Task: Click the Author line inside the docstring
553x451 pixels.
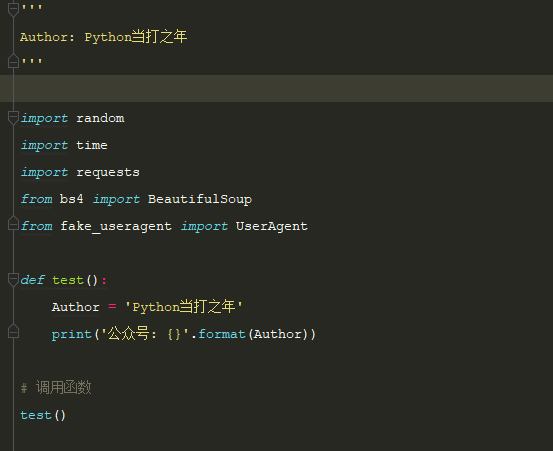Action: [x=103, y=37]
